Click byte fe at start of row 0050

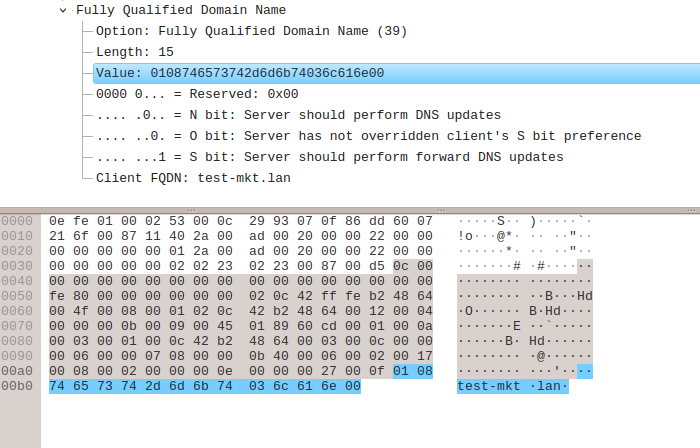pos(57,296)
